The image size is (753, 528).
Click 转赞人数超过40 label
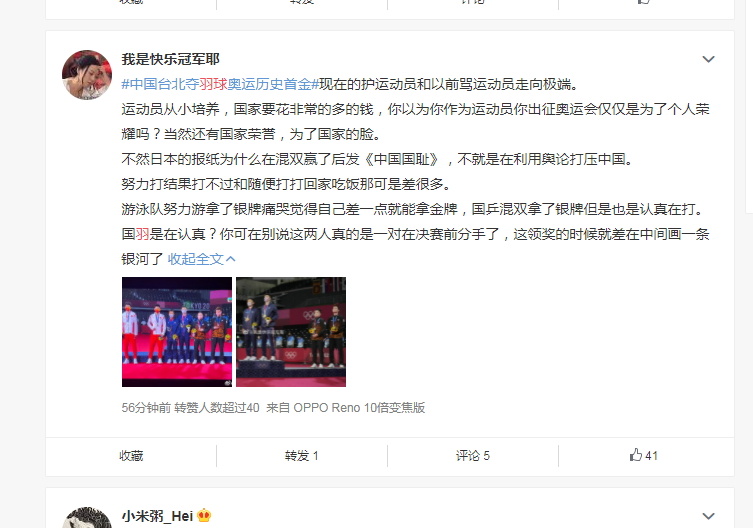pyautogui.click(x=217, y=408)
